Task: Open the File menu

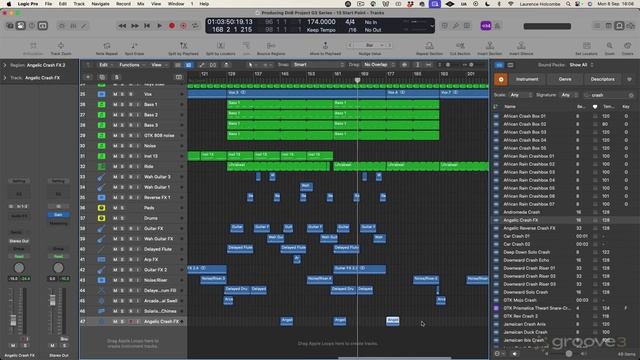Action: click(x=48, y=4)
